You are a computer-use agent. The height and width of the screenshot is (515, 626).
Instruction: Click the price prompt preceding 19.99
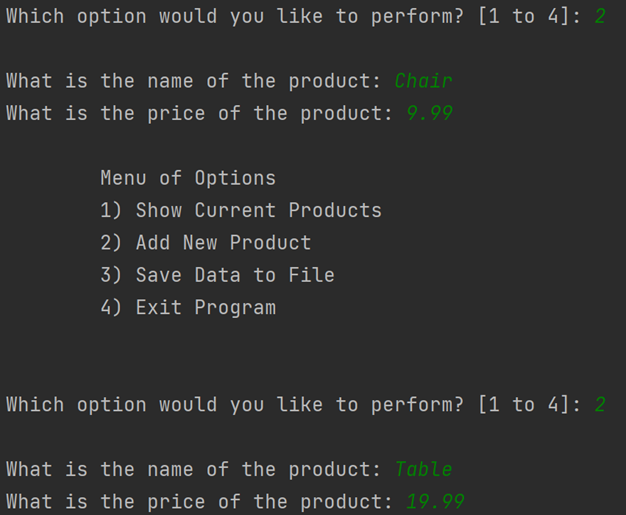pos(200,501)
